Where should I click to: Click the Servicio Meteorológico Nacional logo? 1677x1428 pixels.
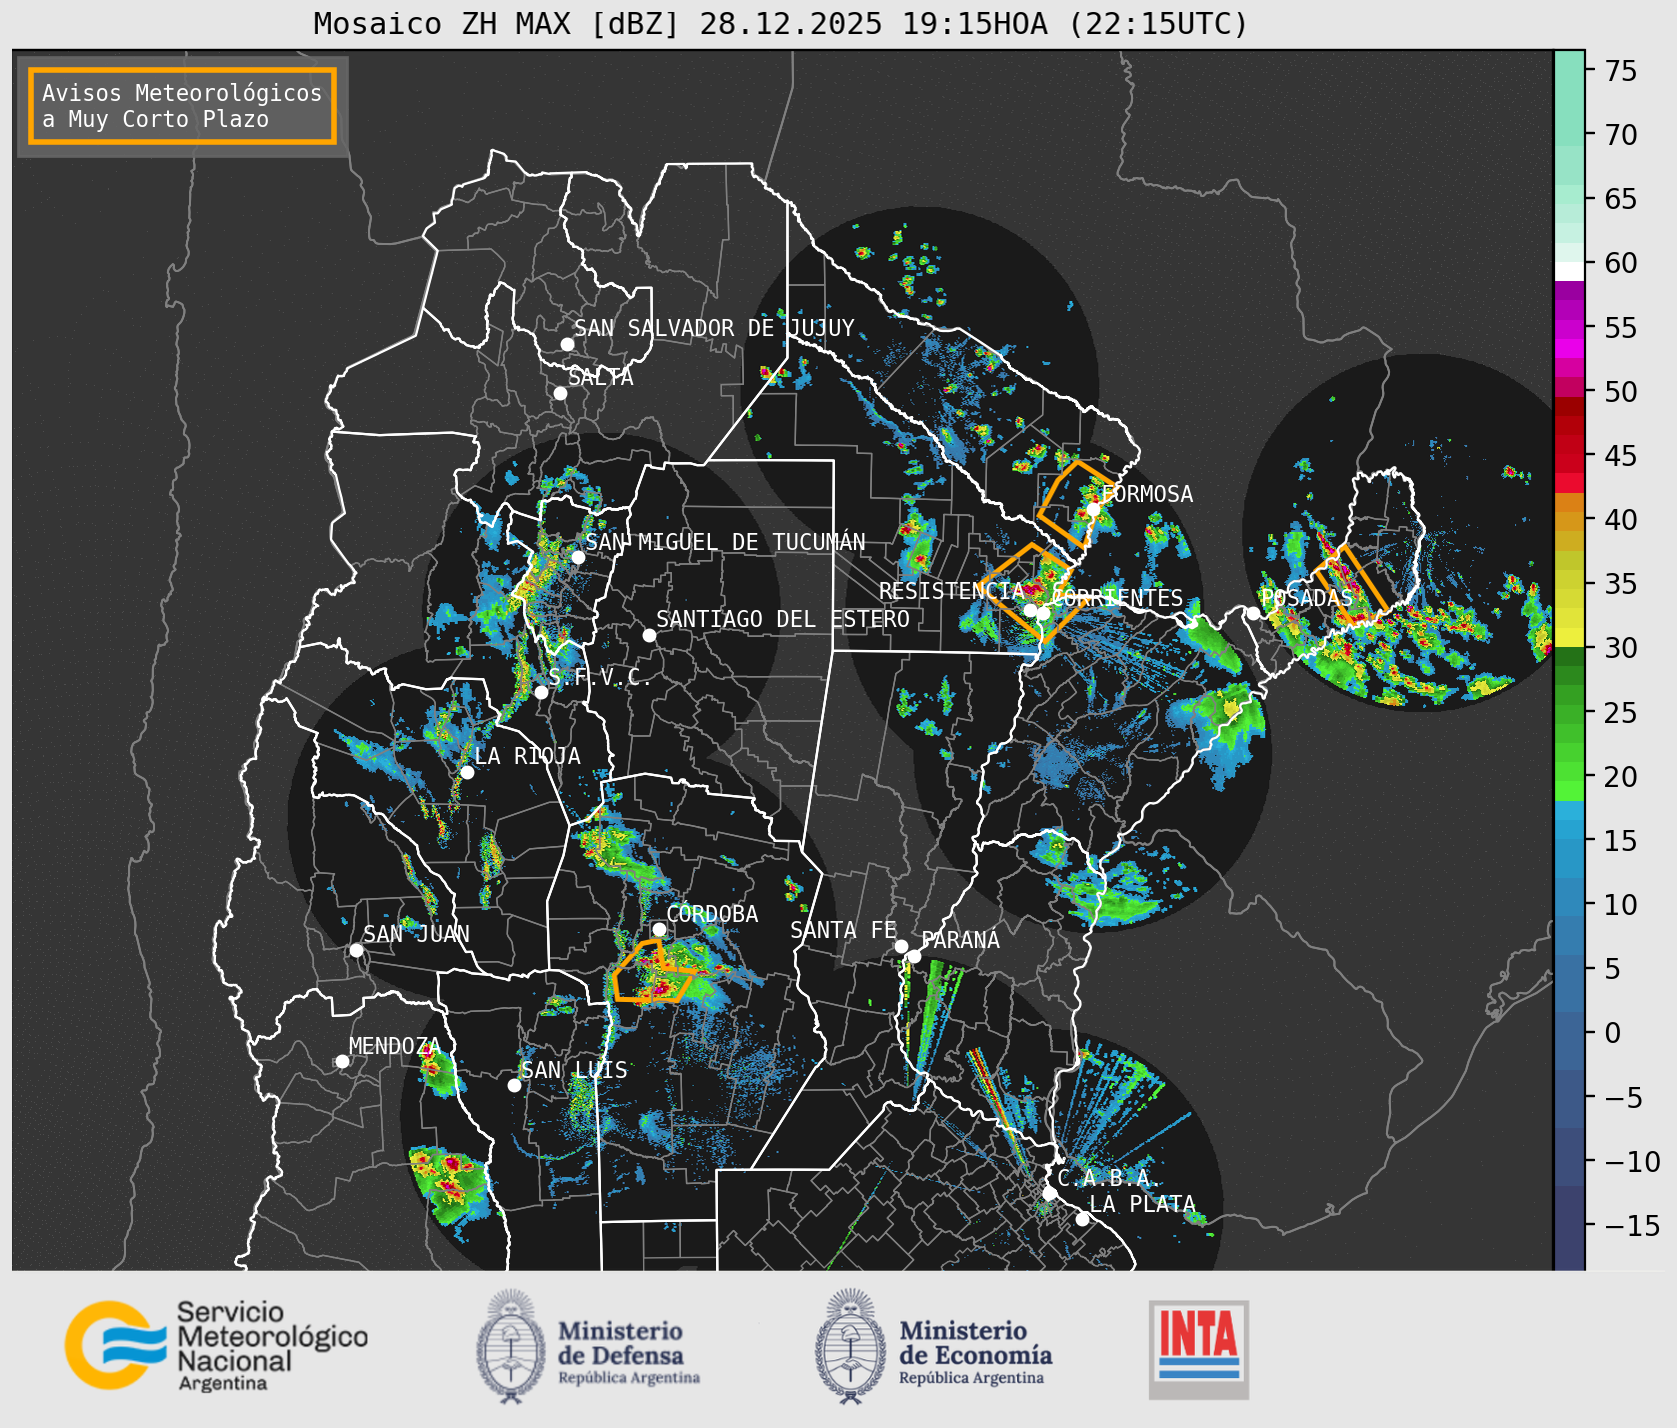[x=216, y=1345]
